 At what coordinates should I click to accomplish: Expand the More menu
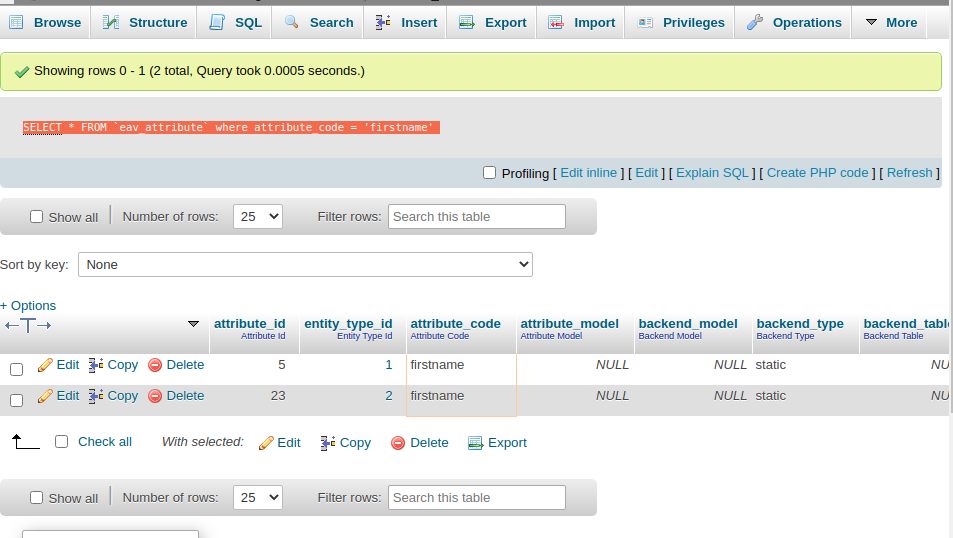[x=890, y=22]
